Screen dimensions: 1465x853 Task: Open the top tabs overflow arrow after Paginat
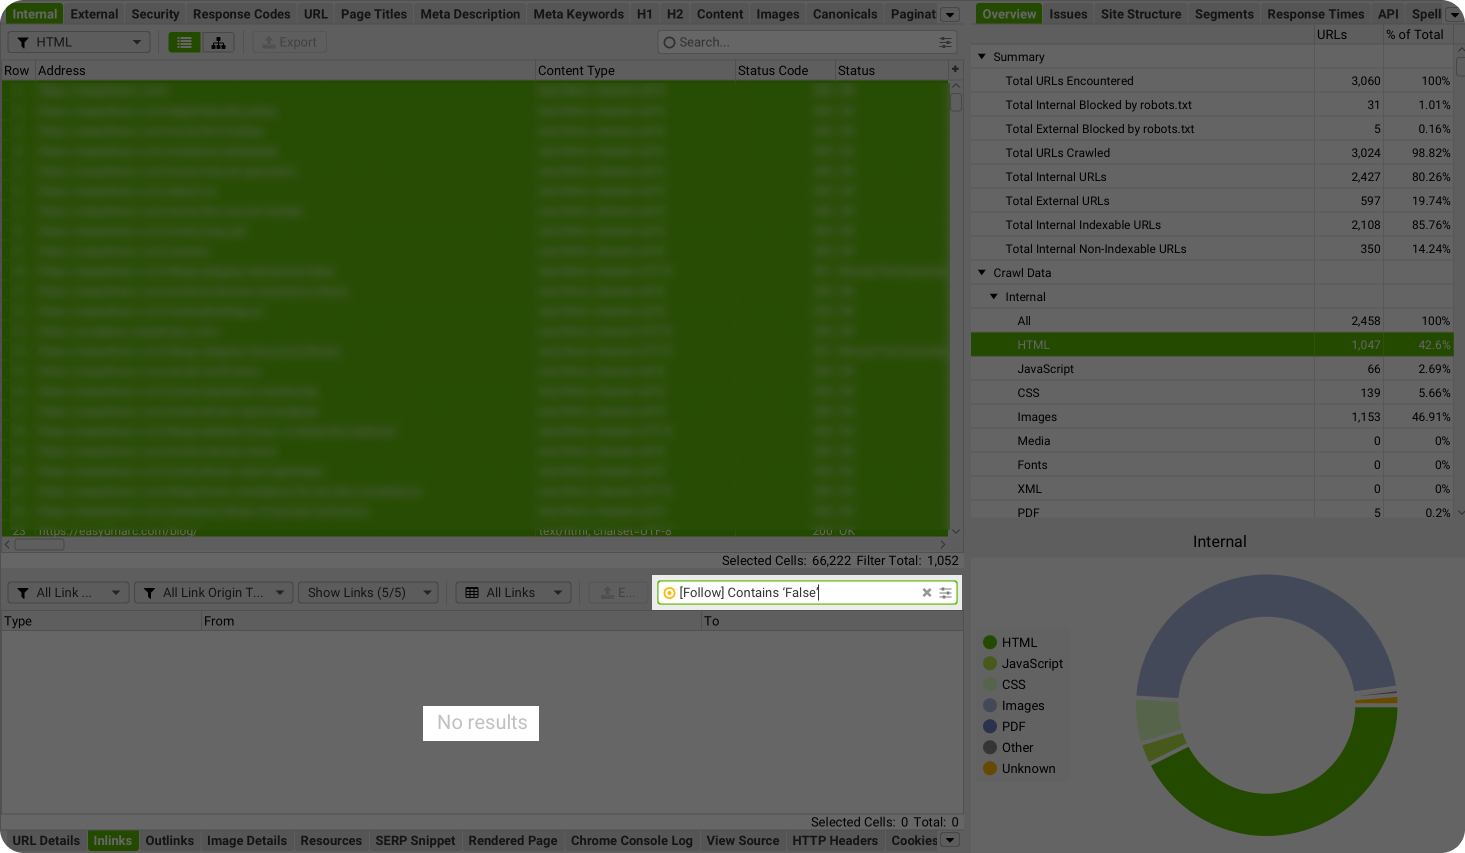pyautogui.click(x=950, y=14)
